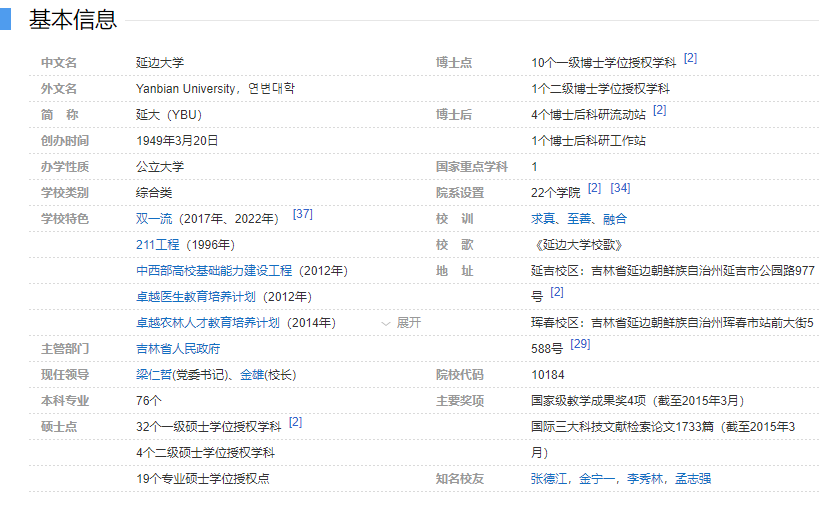
Task: Click the 211工程 link
Action: [x=157, y=245]
